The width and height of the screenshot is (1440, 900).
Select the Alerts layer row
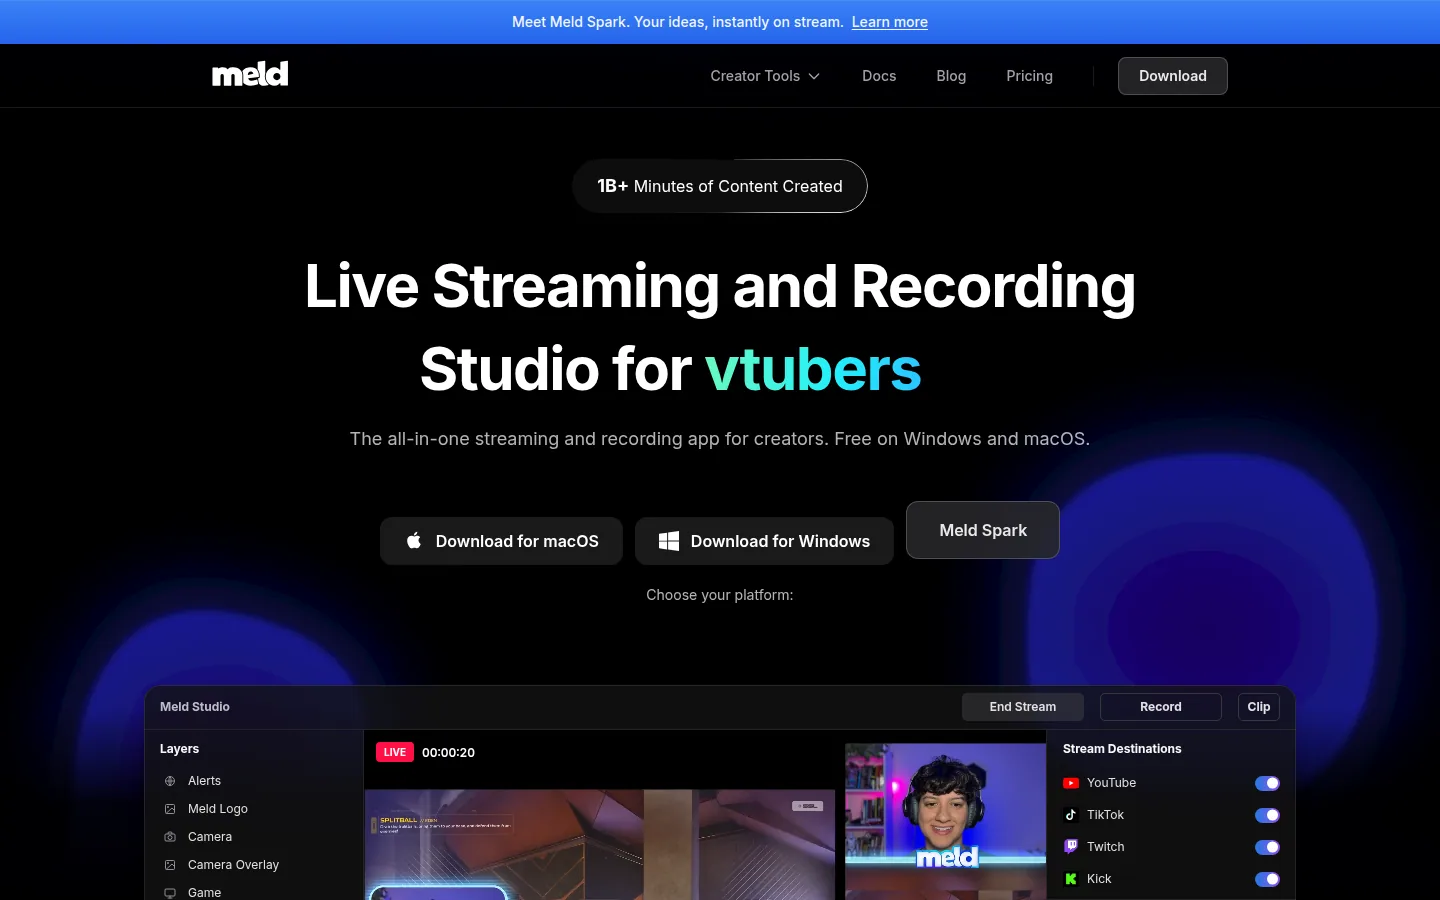coord(254,781)
